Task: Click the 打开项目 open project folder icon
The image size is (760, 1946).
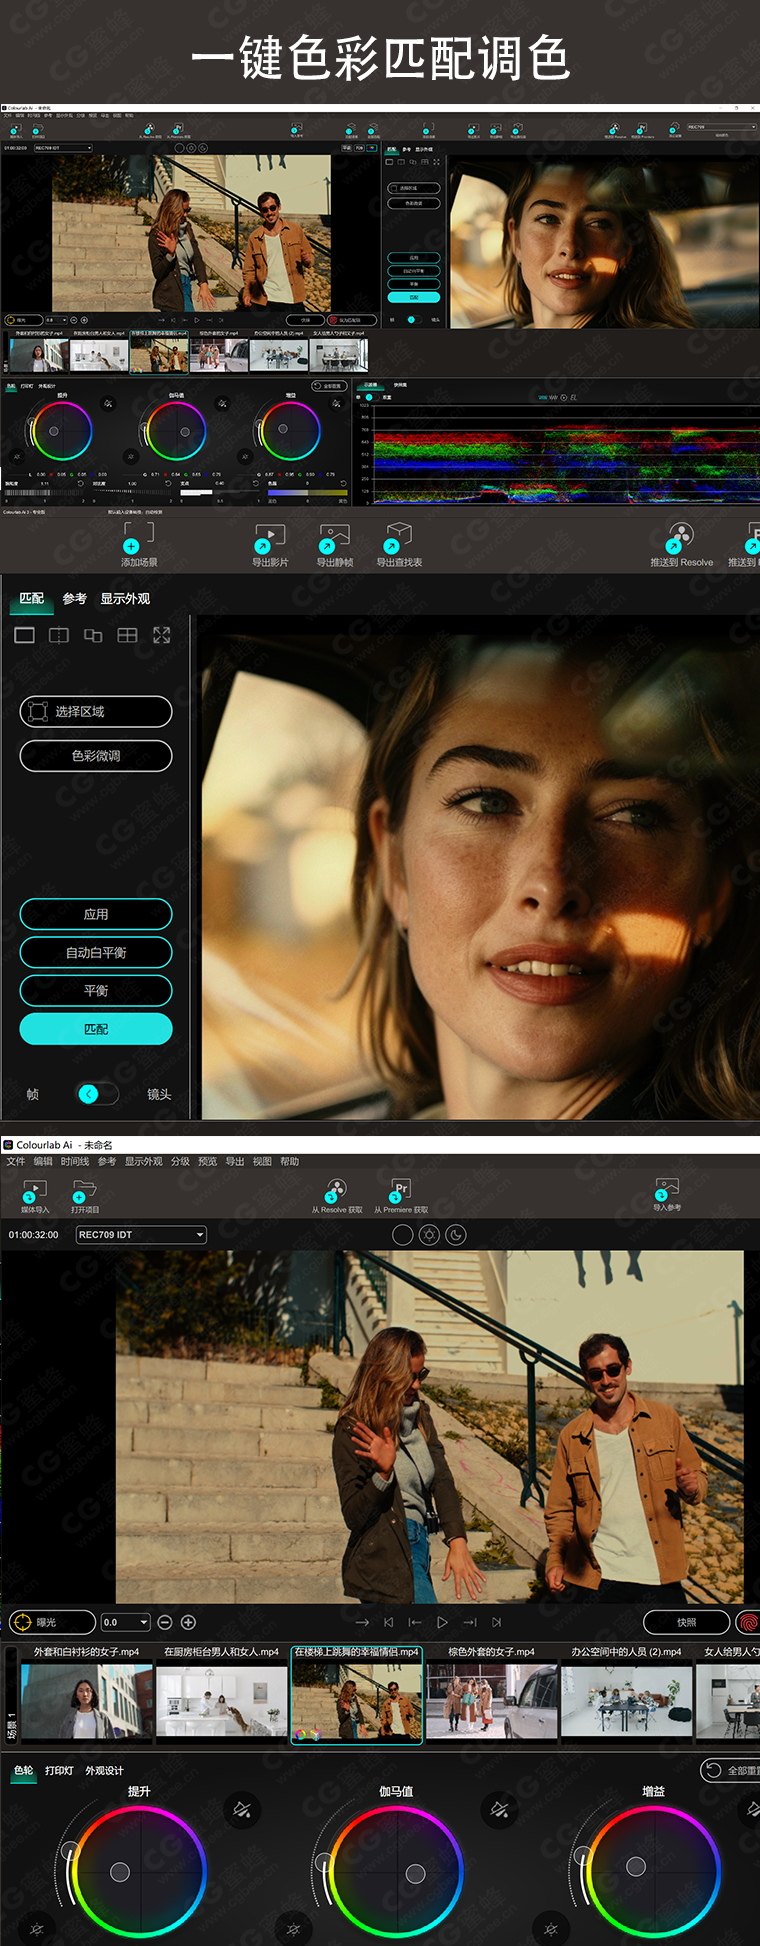Action: (84, 1191)
